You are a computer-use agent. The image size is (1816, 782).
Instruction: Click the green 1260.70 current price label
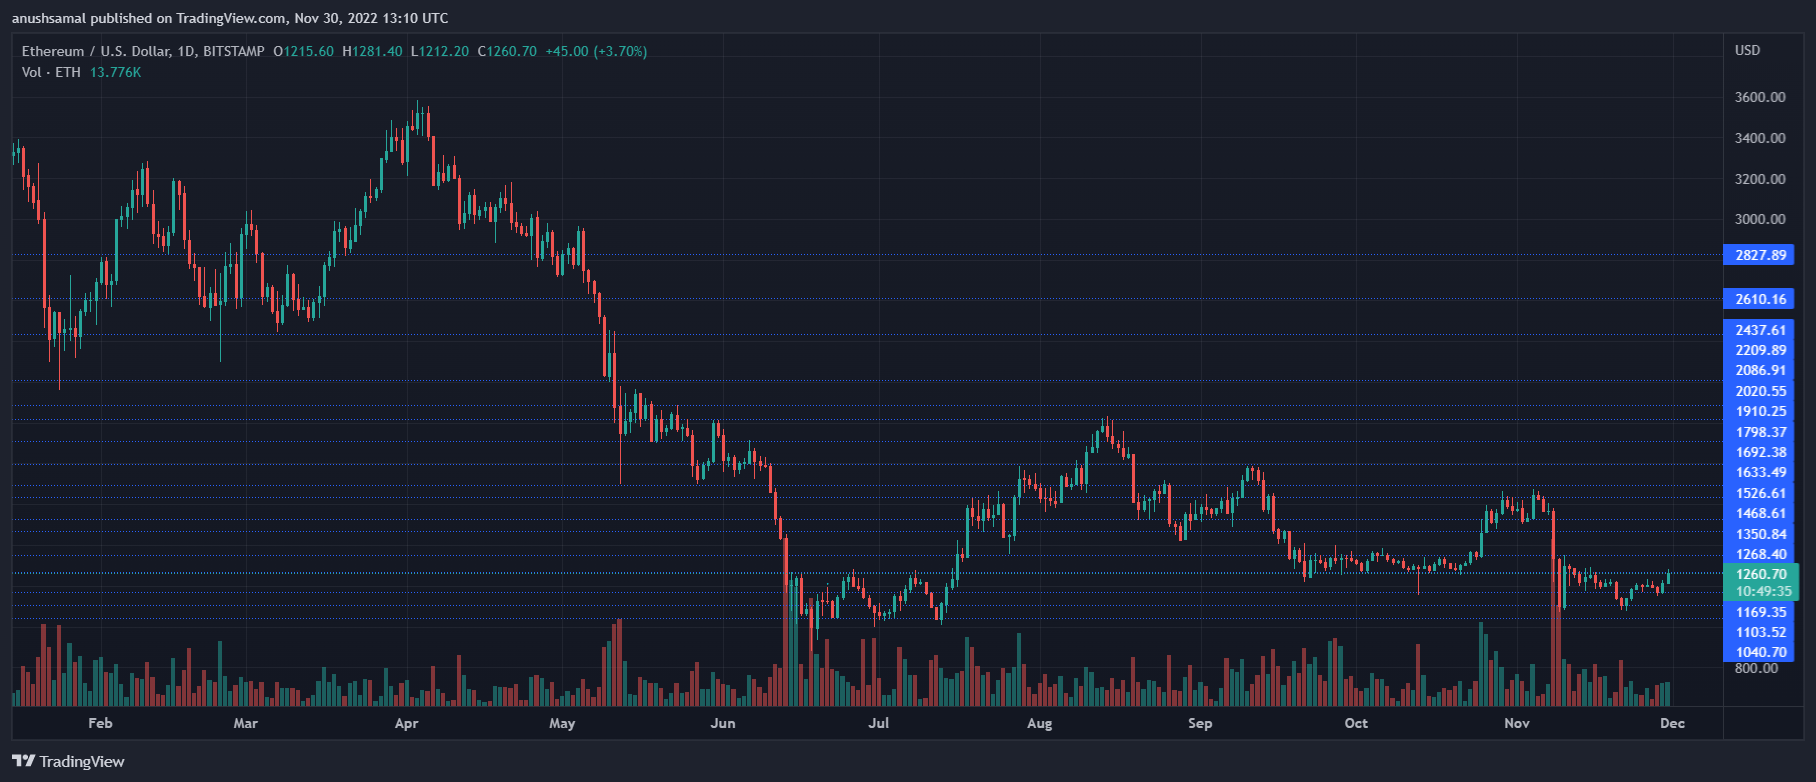pyautogui.click(x=1760, y=574)
